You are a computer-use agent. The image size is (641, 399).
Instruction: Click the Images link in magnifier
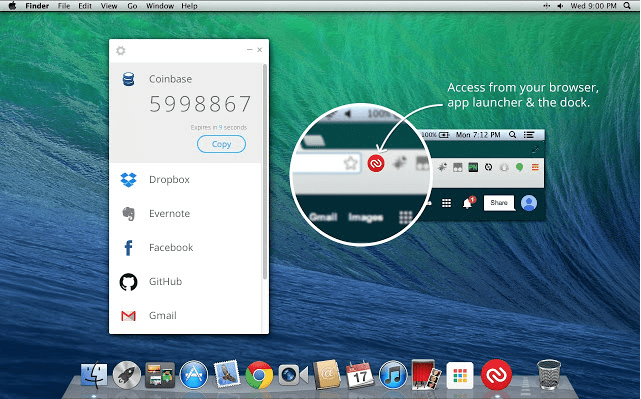[x=365, y=217]
